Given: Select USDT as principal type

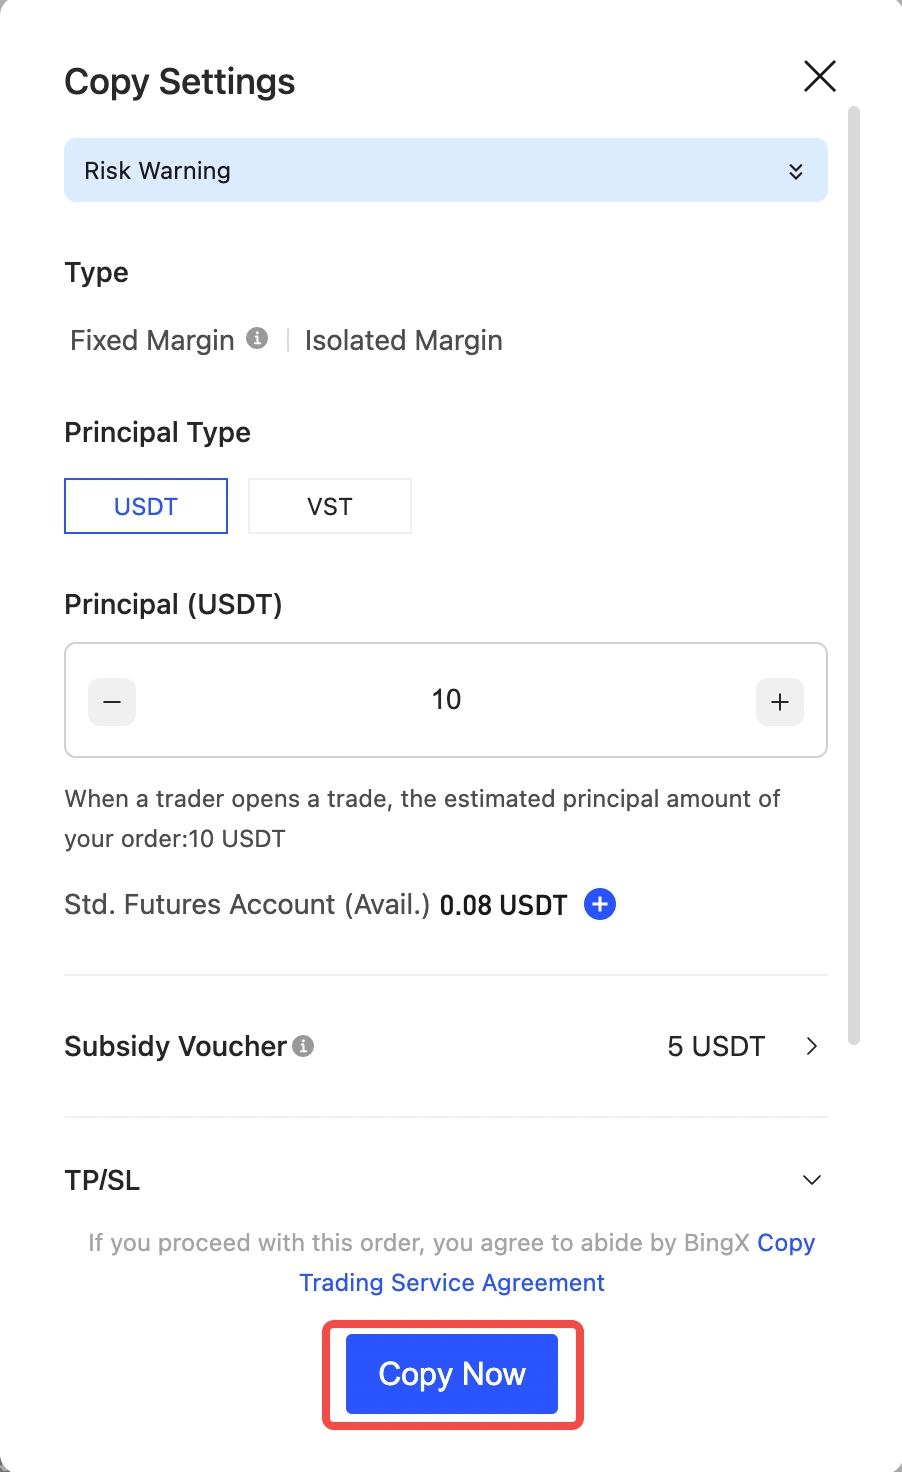Looking at the screenshot, I should (146, 506).
